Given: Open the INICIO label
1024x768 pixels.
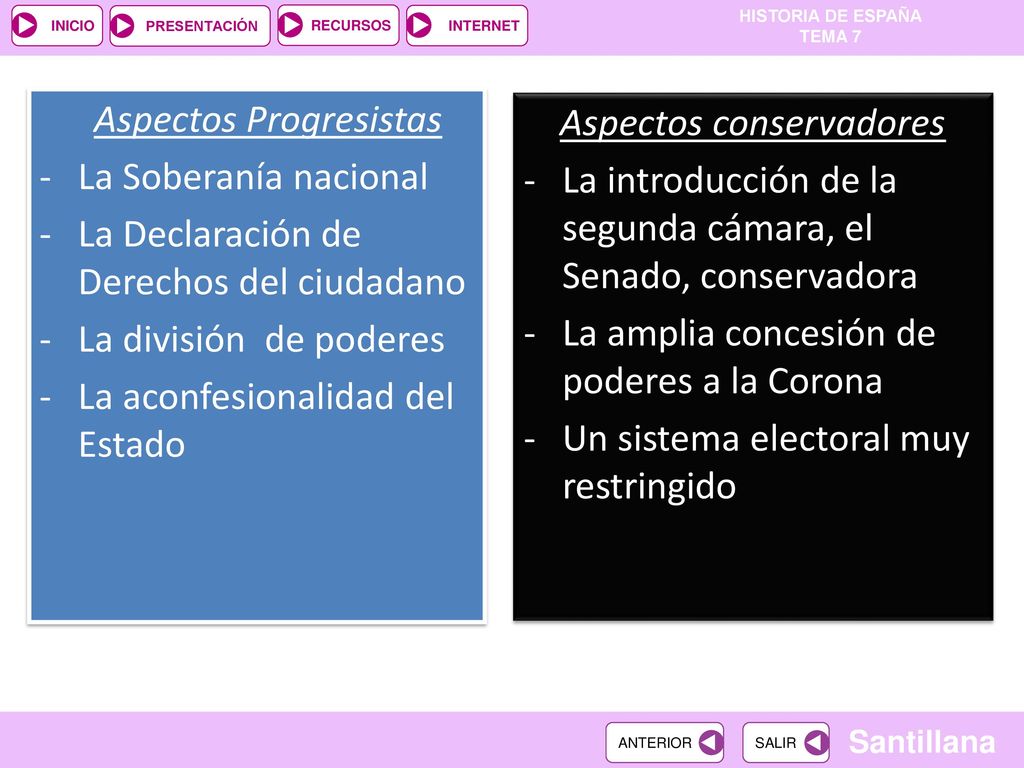Looking at the screenshot, I should [x=72, y=26].
